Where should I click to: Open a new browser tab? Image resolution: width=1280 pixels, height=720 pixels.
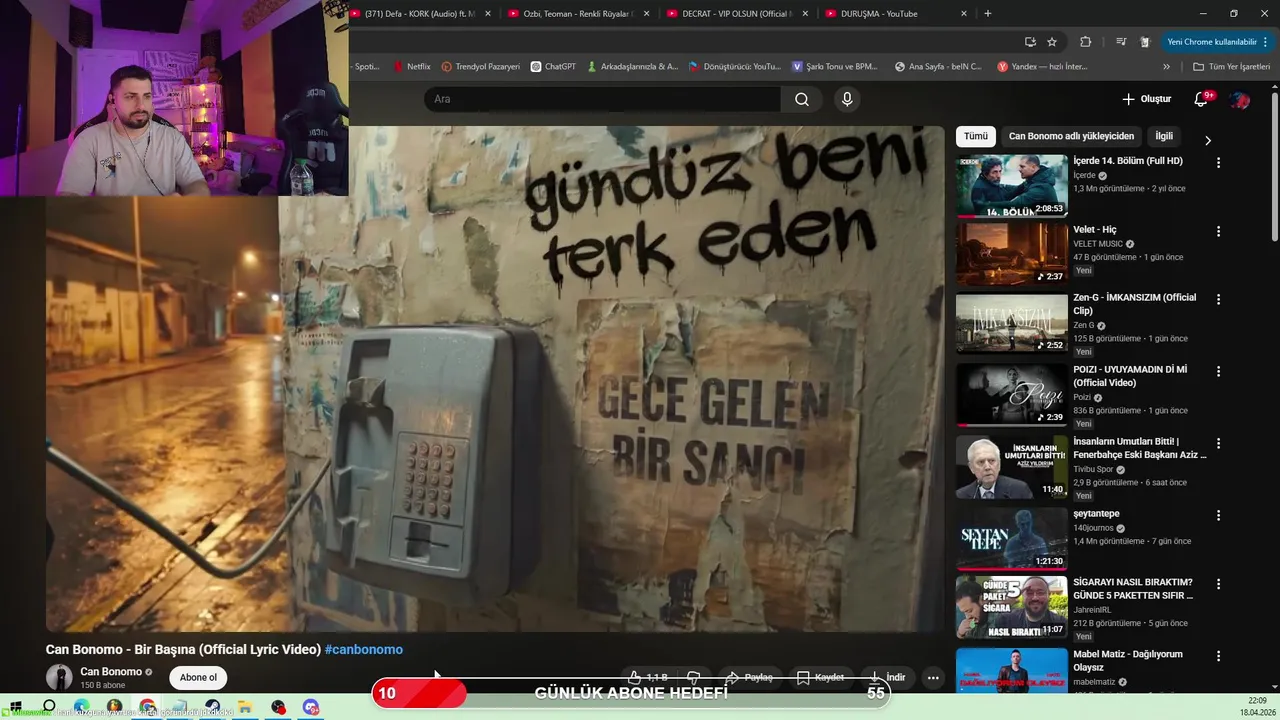988,13
